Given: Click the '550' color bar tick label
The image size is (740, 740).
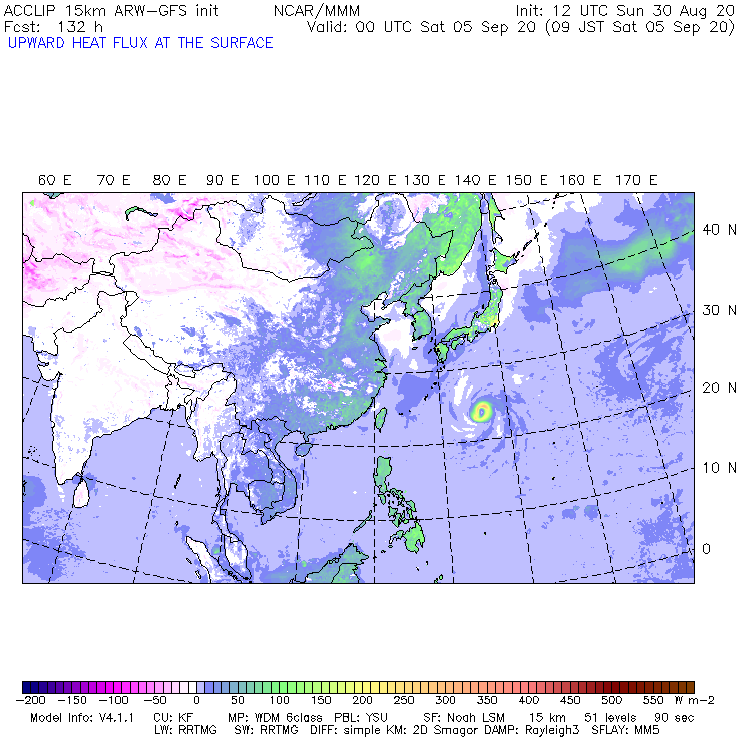Looking at the screenshot, I should tap(653, 700).
